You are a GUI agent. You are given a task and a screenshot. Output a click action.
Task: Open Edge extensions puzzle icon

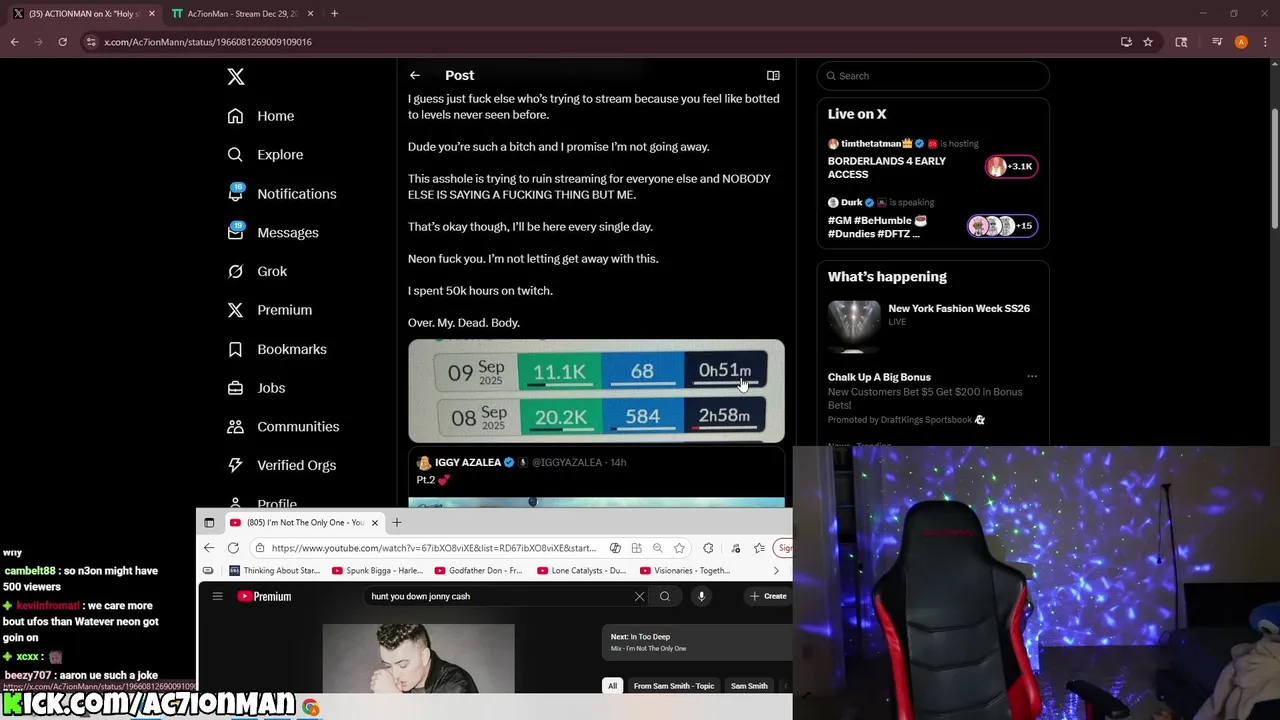click(708, 548)
